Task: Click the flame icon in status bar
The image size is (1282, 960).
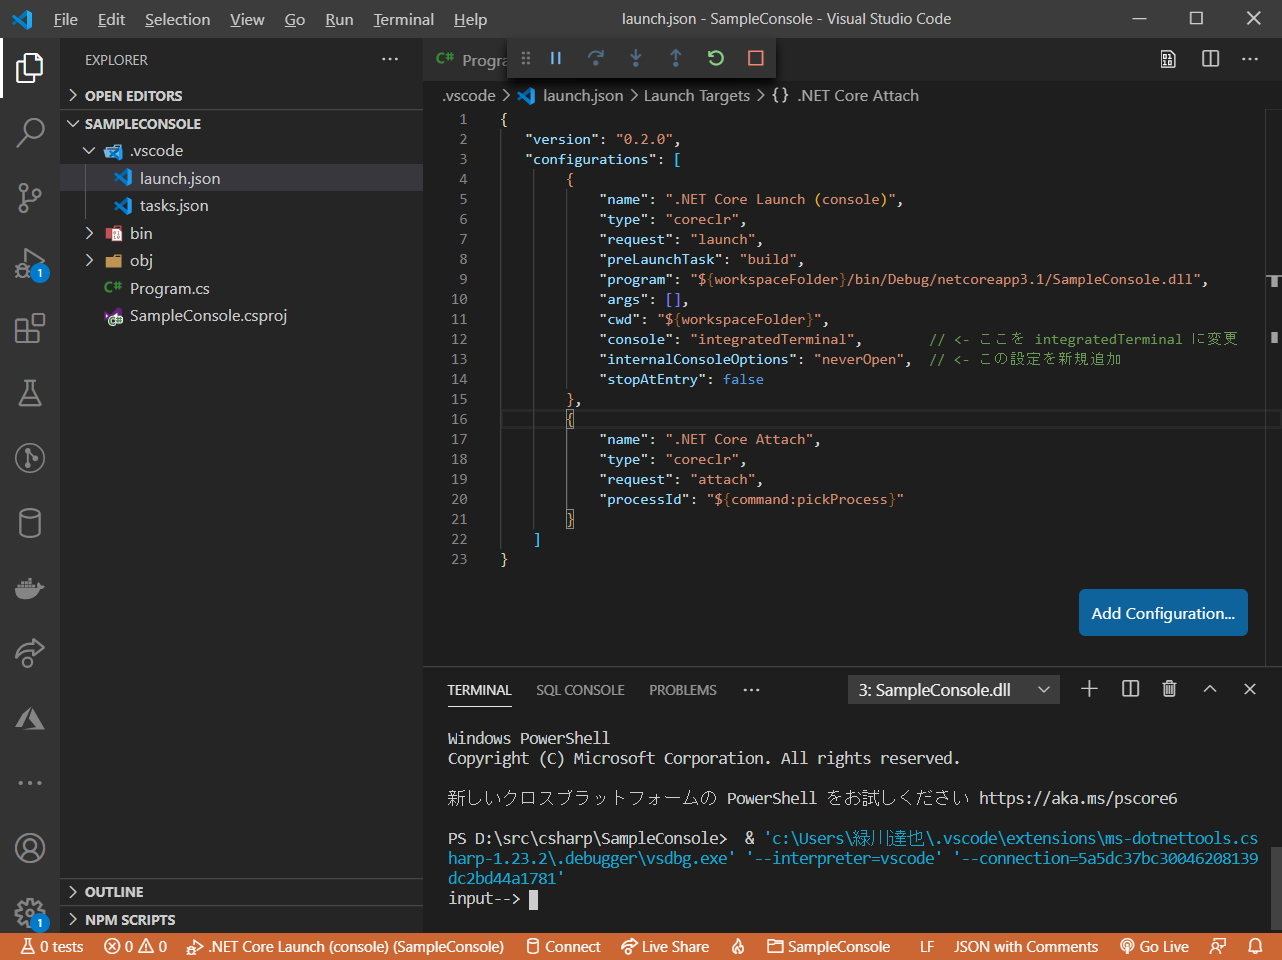Action: click(738, 946)
